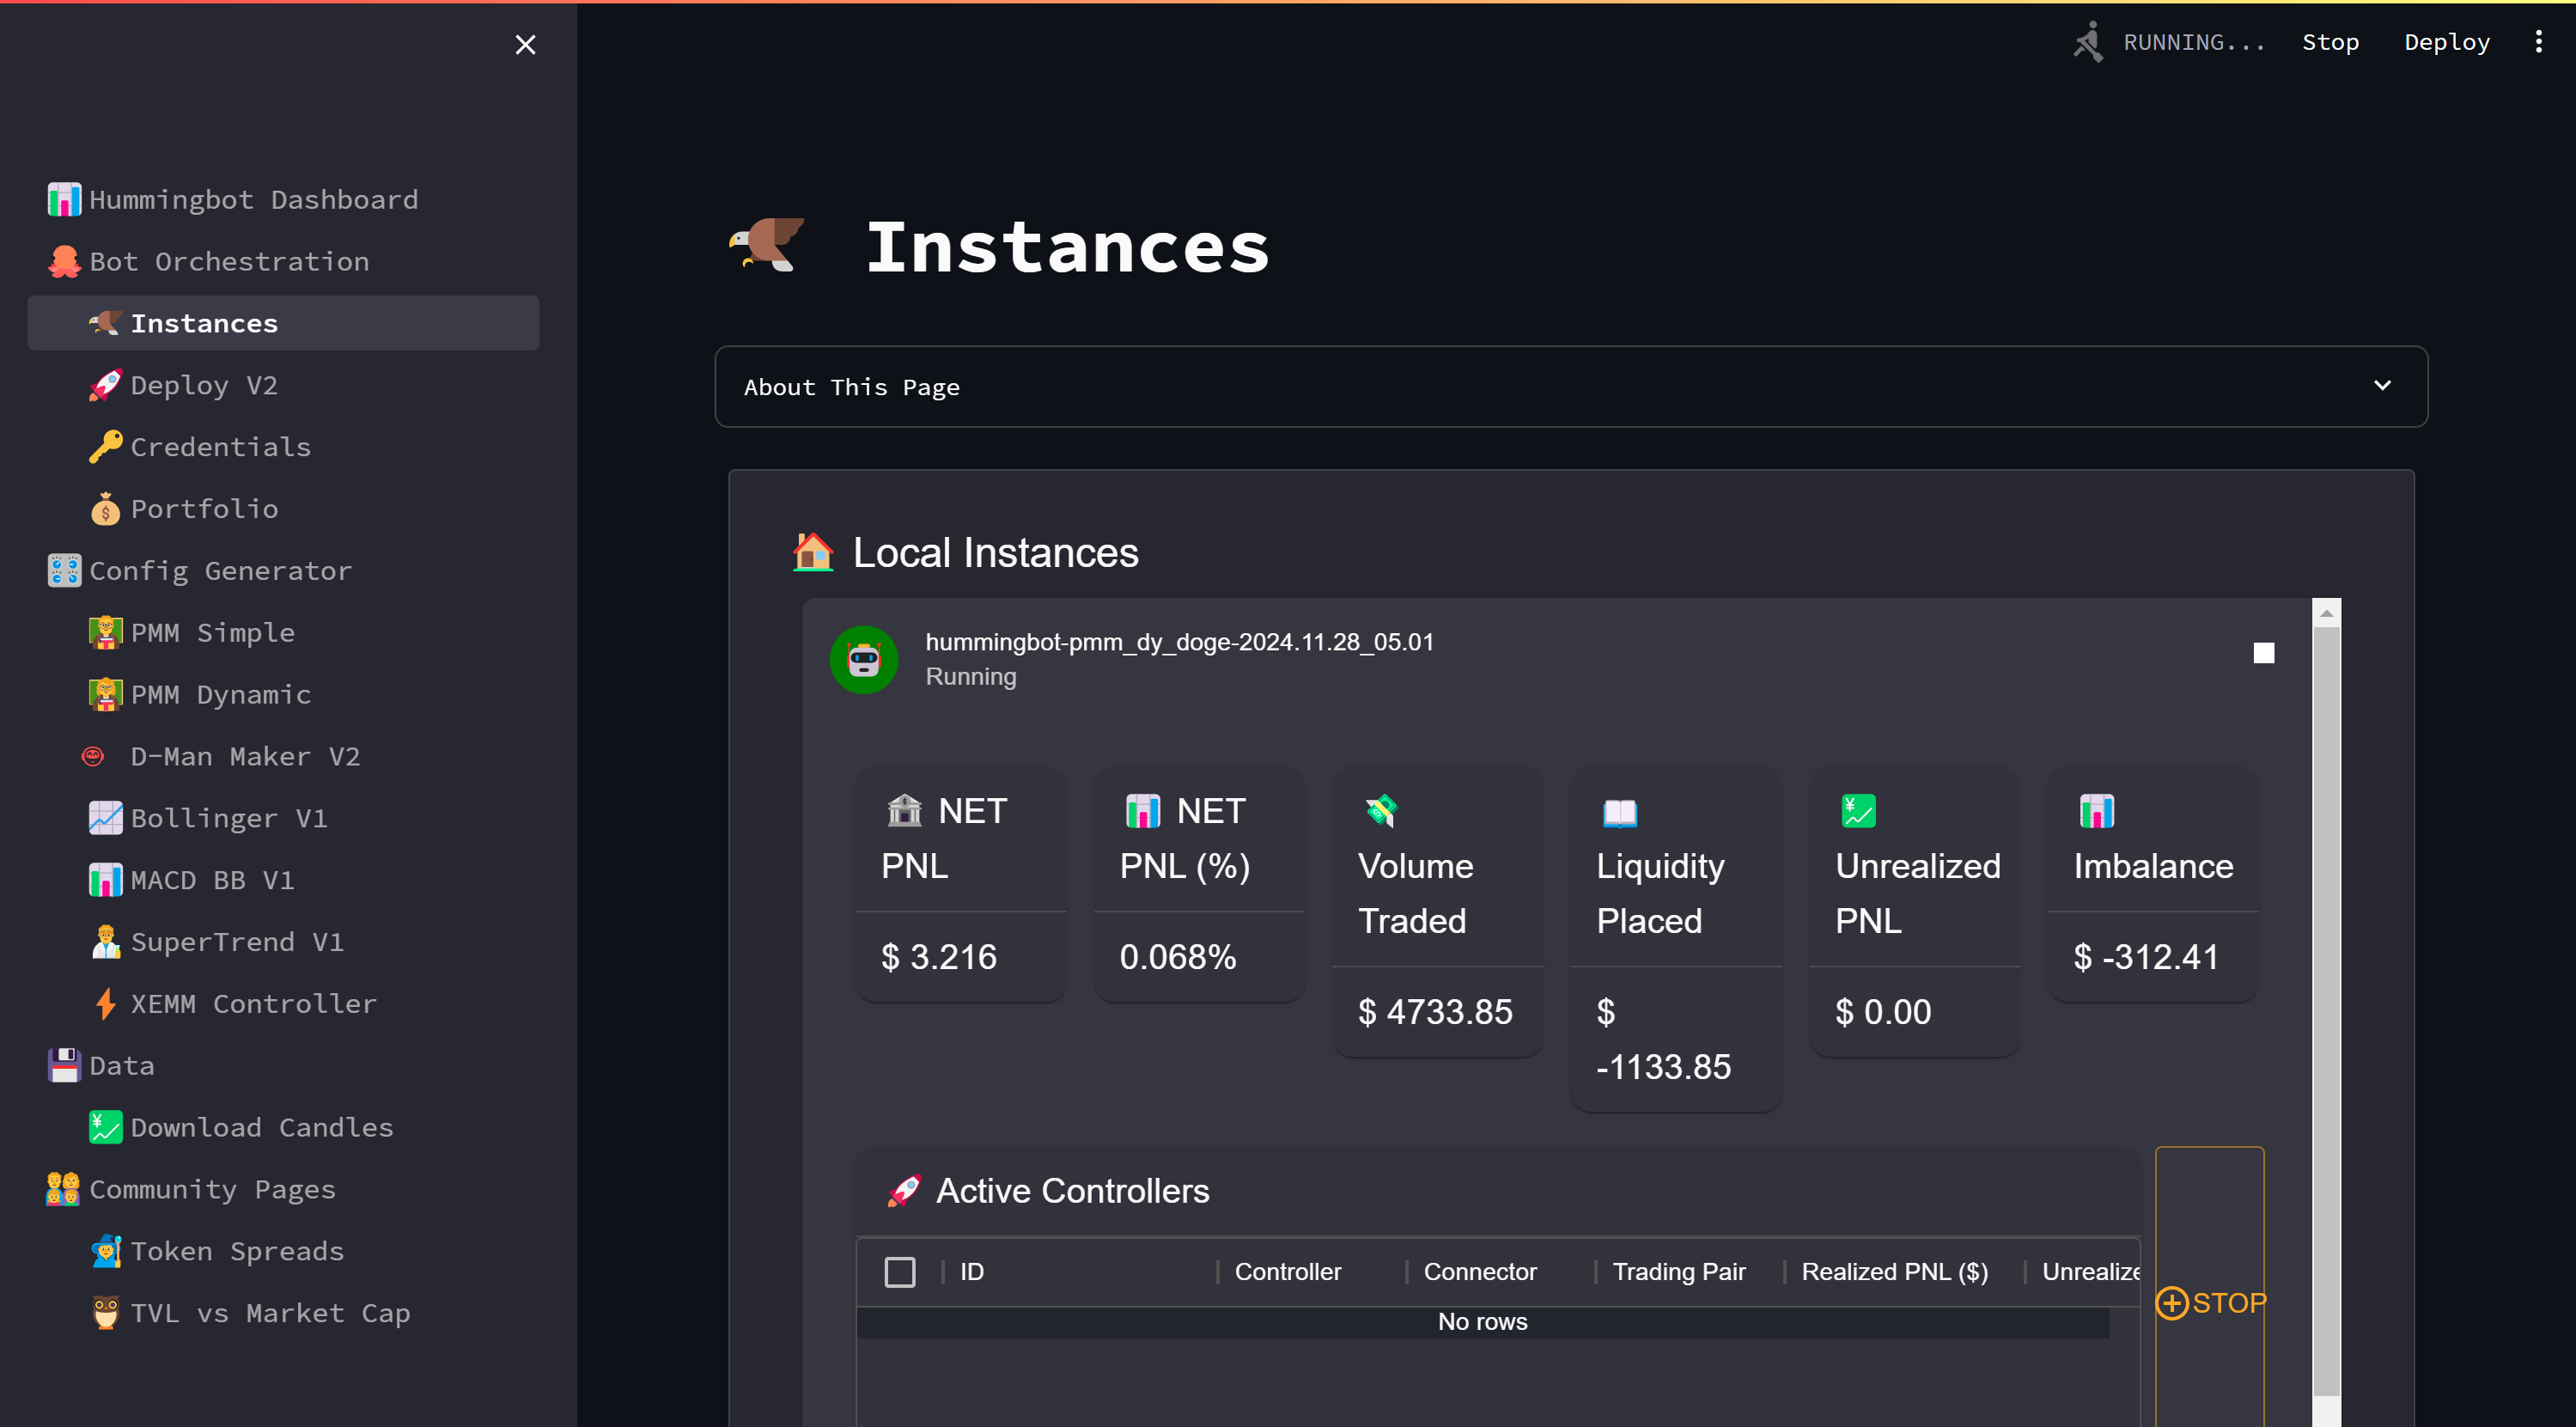Viewport: 2576px width, 1427px height.
Task: Click the orange STOP controllers button
Action: [x=2210, y=1303]
